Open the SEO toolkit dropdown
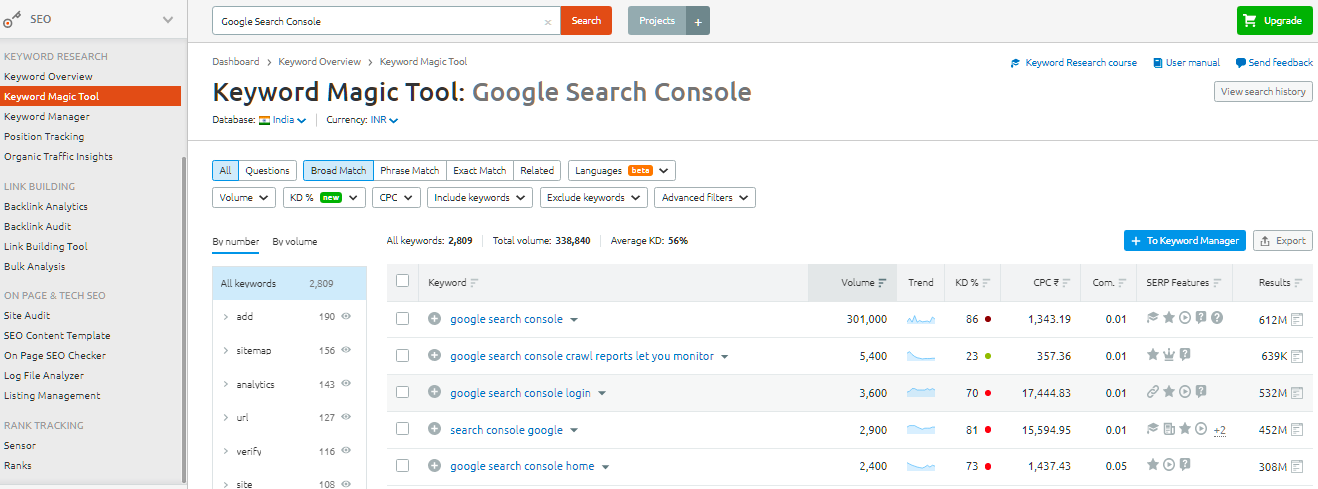This screenshot has height=489, width=1318. pos(167,19)
